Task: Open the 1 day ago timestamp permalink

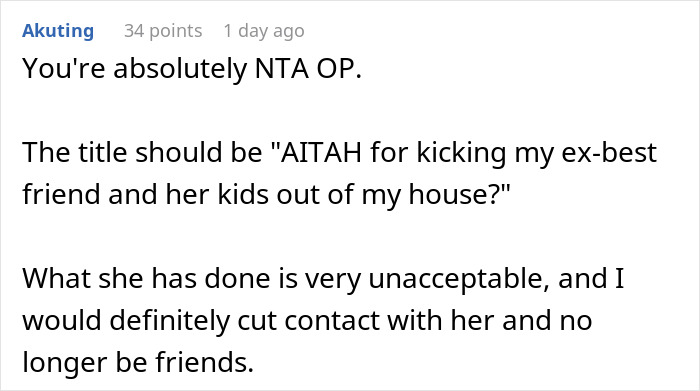Action: click(x=264, y=31)
